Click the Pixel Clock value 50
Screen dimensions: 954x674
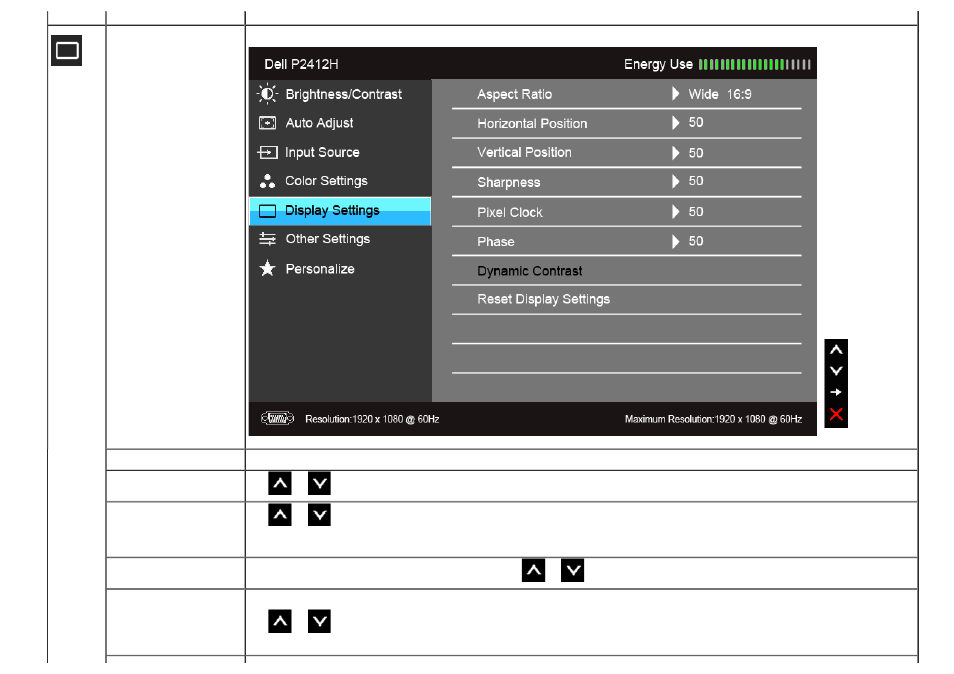click(x=696, y=212)
